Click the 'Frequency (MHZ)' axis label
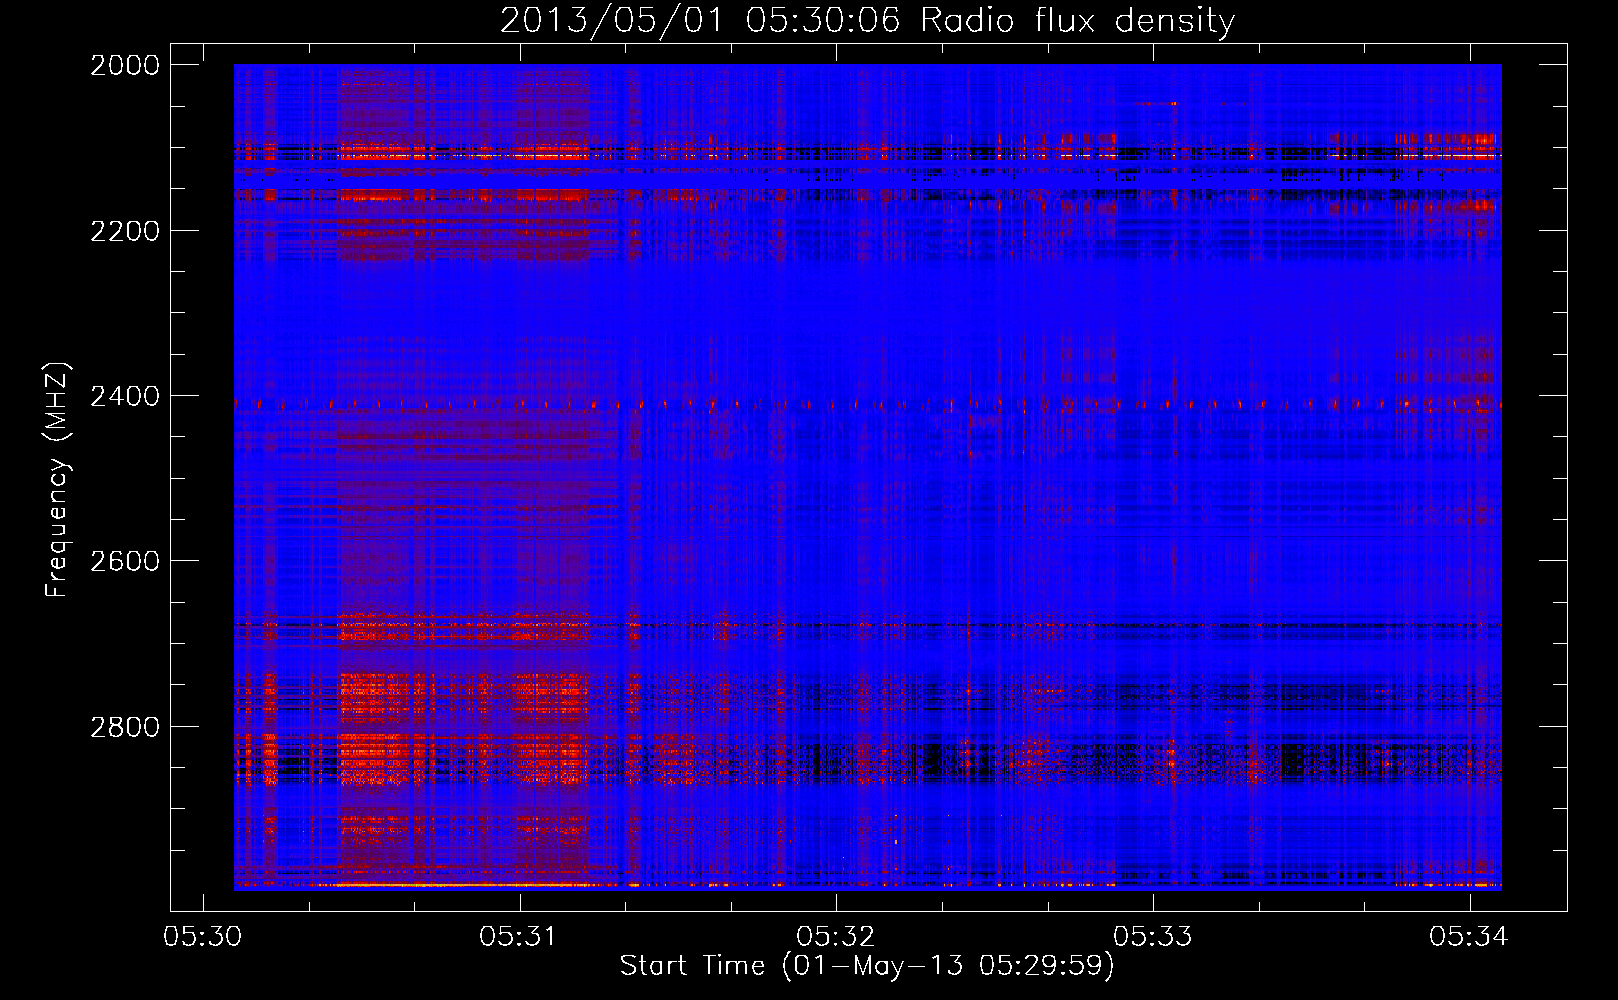Viewport: 1618px width, 1000px height. (57, 479)
